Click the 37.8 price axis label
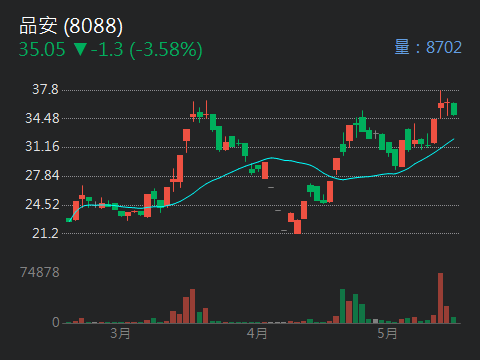480x360 pixels. coord(45,89)
